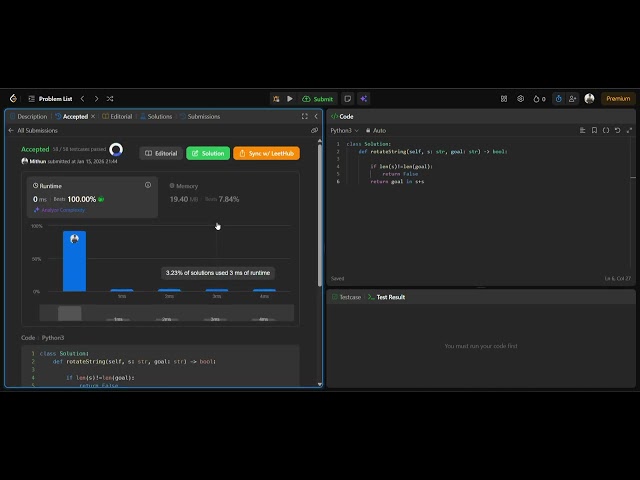The width and height of the screenshot is (640, 480).
Task: Switch to the Editorial tab
Action: (x=119, y=116)
